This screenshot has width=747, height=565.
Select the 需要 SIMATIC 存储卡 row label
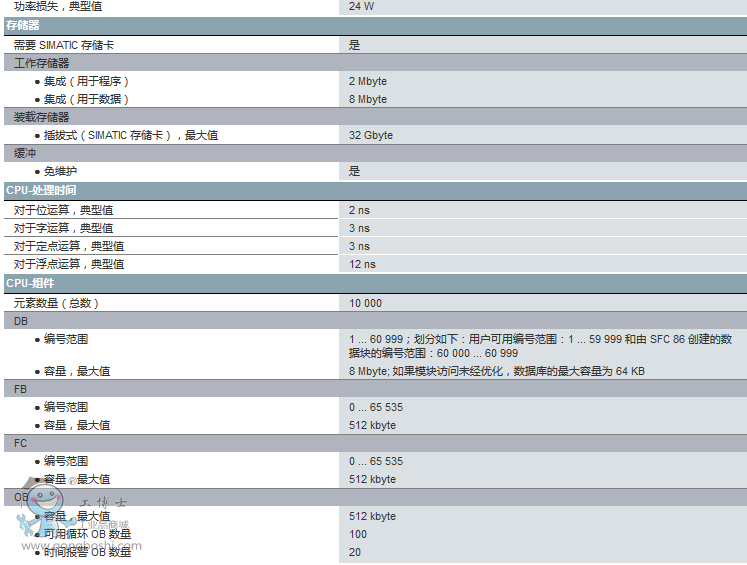pyautogui.click(x=64, y=45)
